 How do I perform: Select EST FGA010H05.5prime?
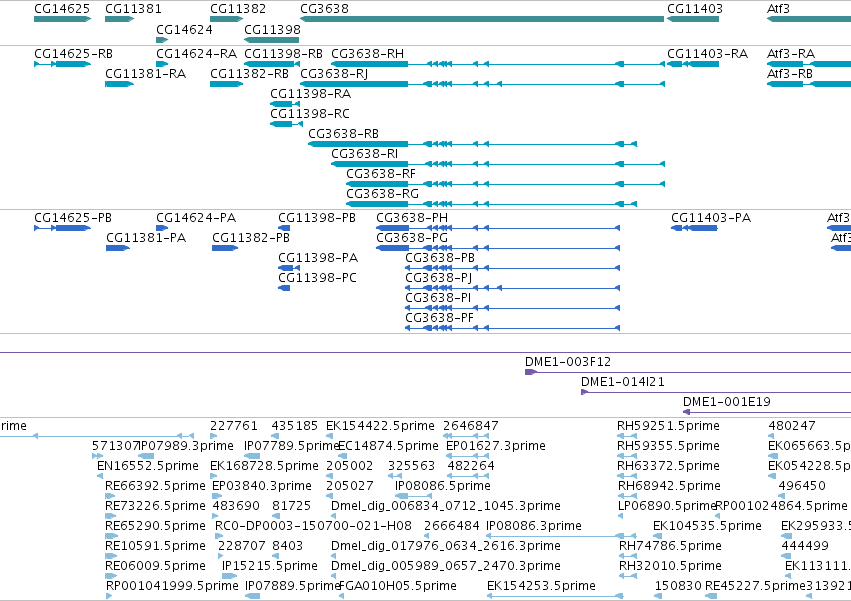click(x=398, y=586)
